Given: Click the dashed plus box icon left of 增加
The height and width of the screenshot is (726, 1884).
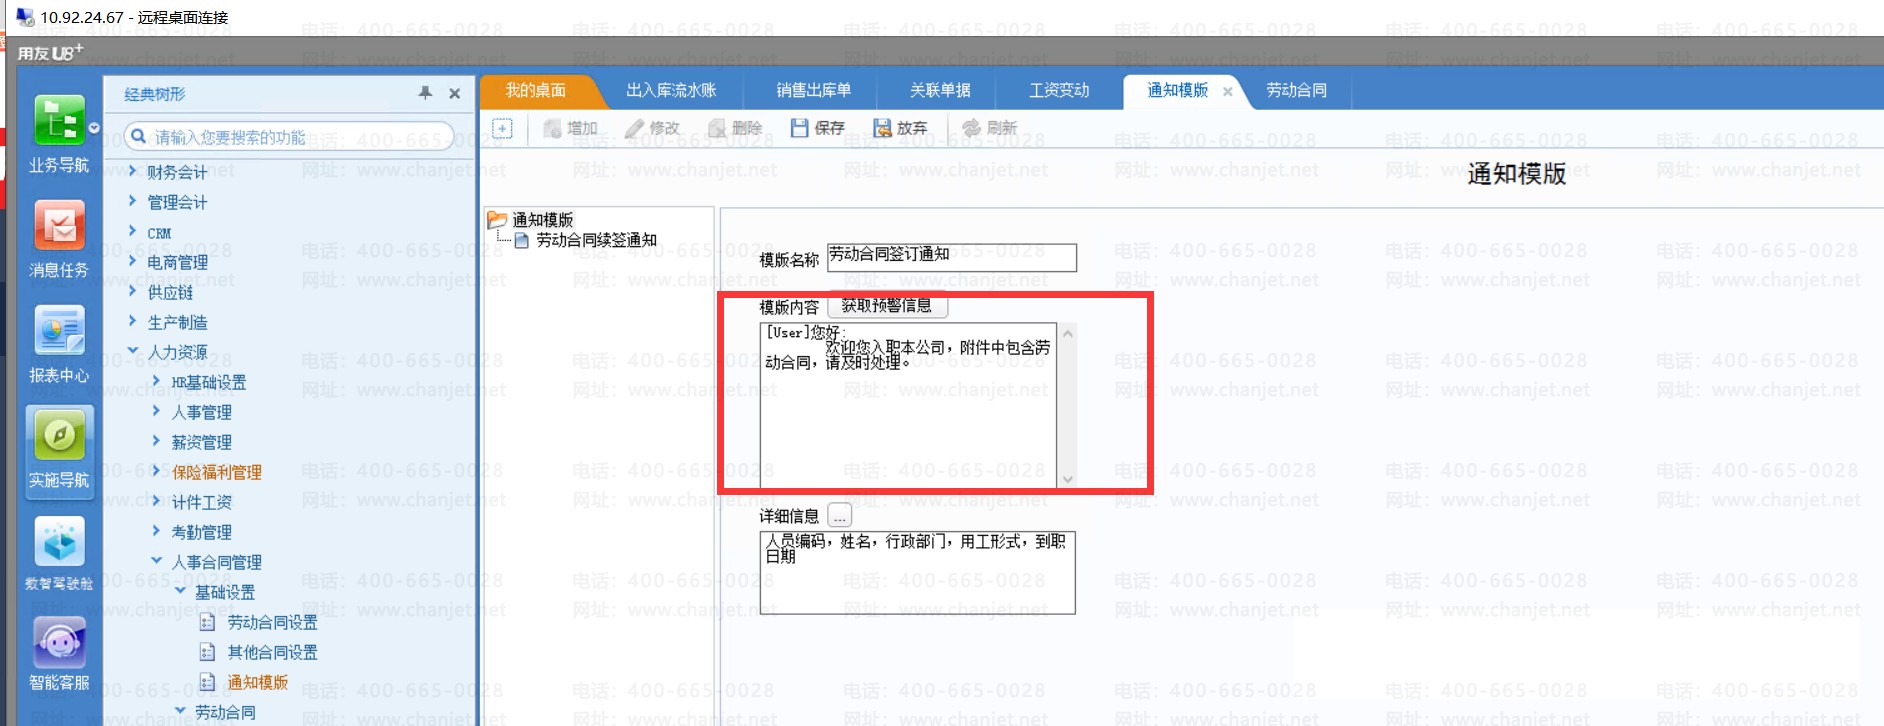Looking at the screenshot, I should coord(503,128).
